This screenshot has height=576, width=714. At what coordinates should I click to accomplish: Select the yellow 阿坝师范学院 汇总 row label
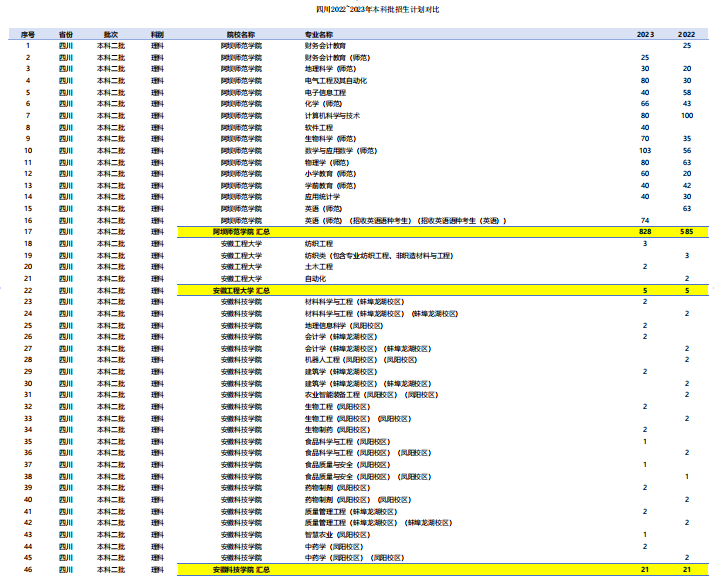coord(241,232)
